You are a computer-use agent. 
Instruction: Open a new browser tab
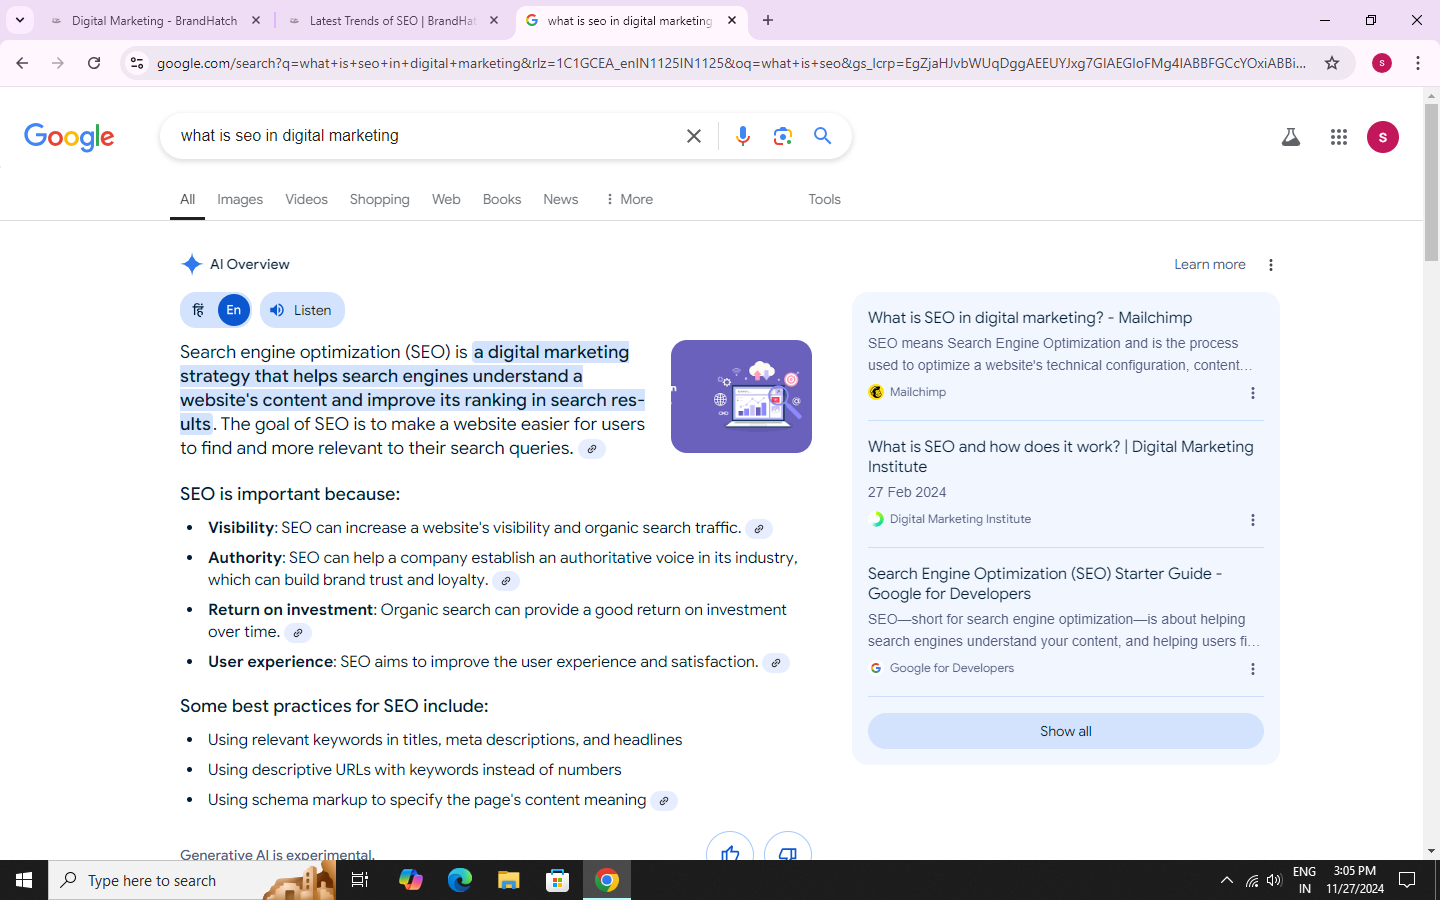click(768, 20)
